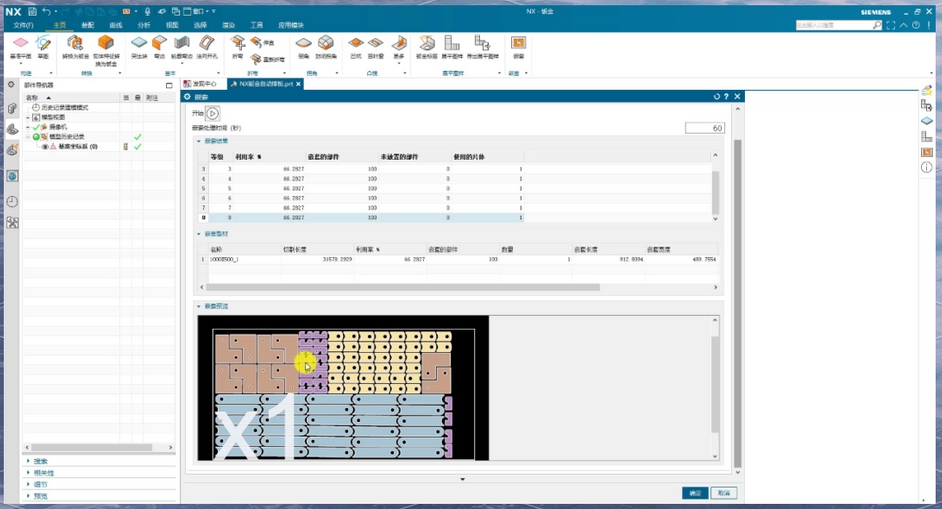Open the 排套 nesting tool in ribbon

[518, 46]
